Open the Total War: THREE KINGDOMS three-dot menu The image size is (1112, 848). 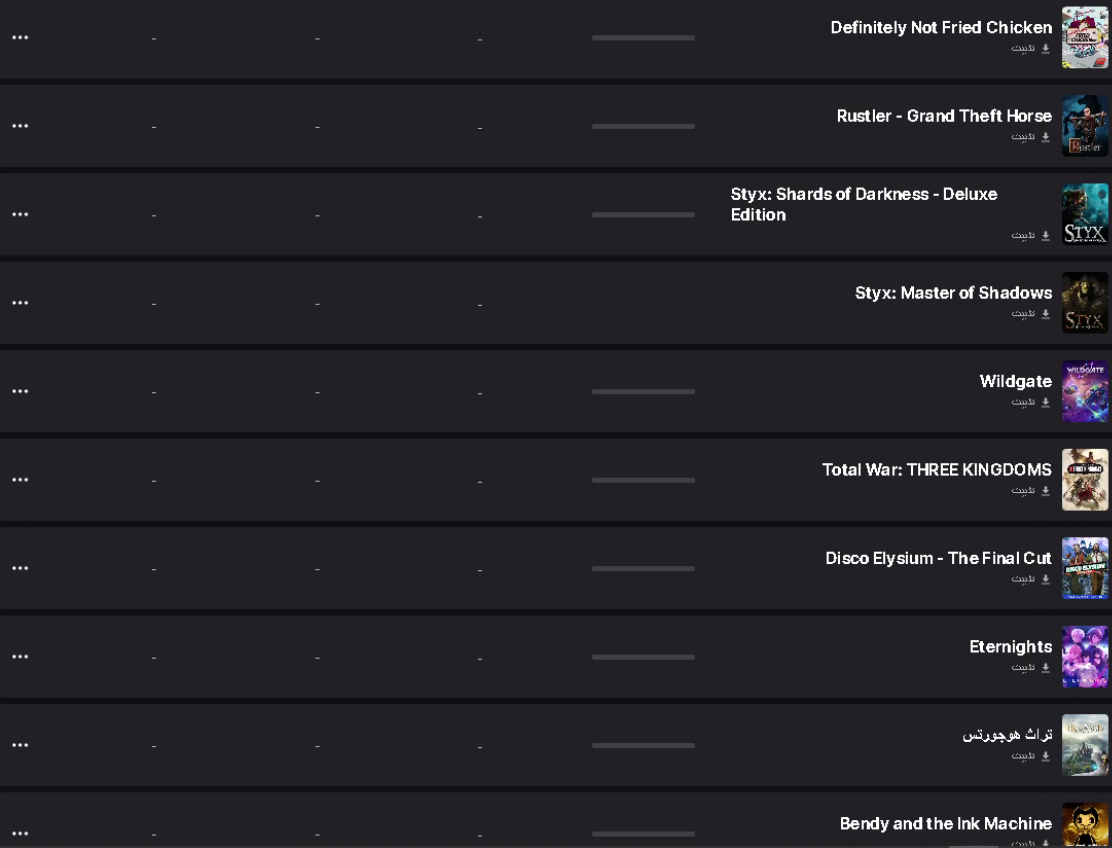[x=20, y=480]
